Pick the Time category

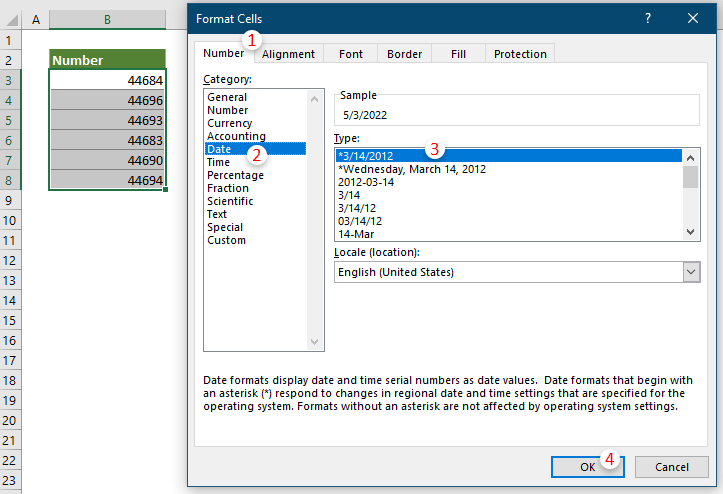pyautogui.click(x=218, y=162)
